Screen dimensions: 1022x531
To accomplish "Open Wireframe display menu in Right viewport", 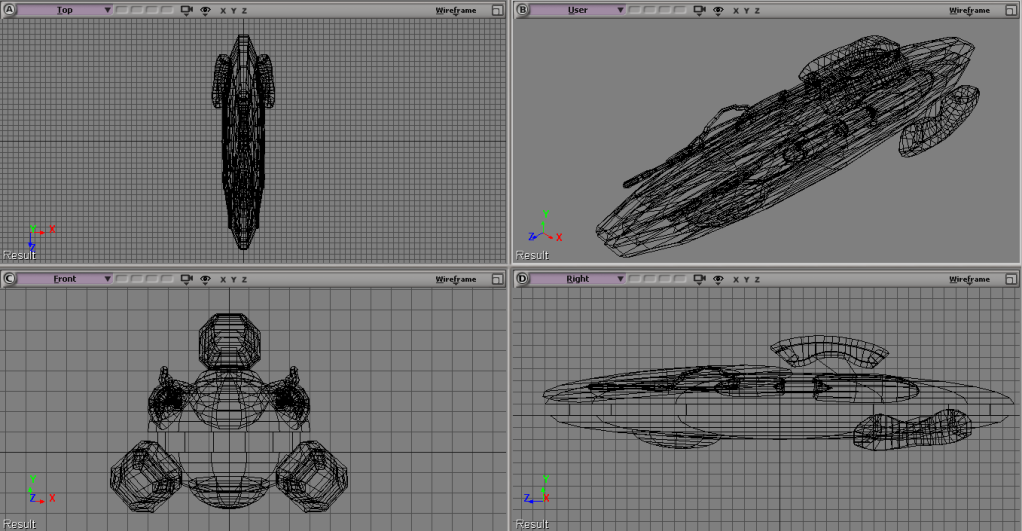I will tap(969, 280).
